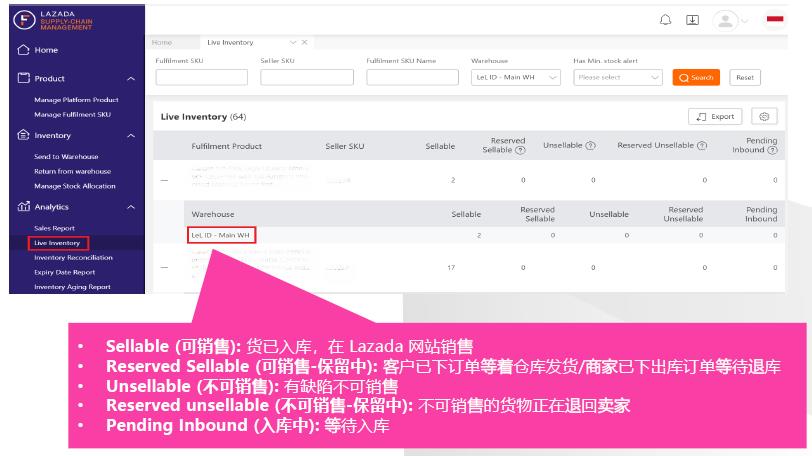The image size is (812, 456).
Task: Open the user menu arrow beside the avatar
Action: click(x=745, y=21)
